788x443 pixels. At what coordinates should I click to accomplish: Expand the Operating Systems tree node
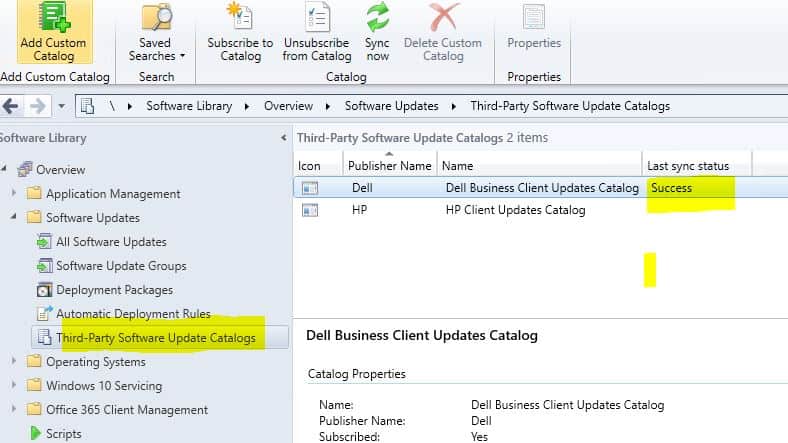tap(14, 361)
